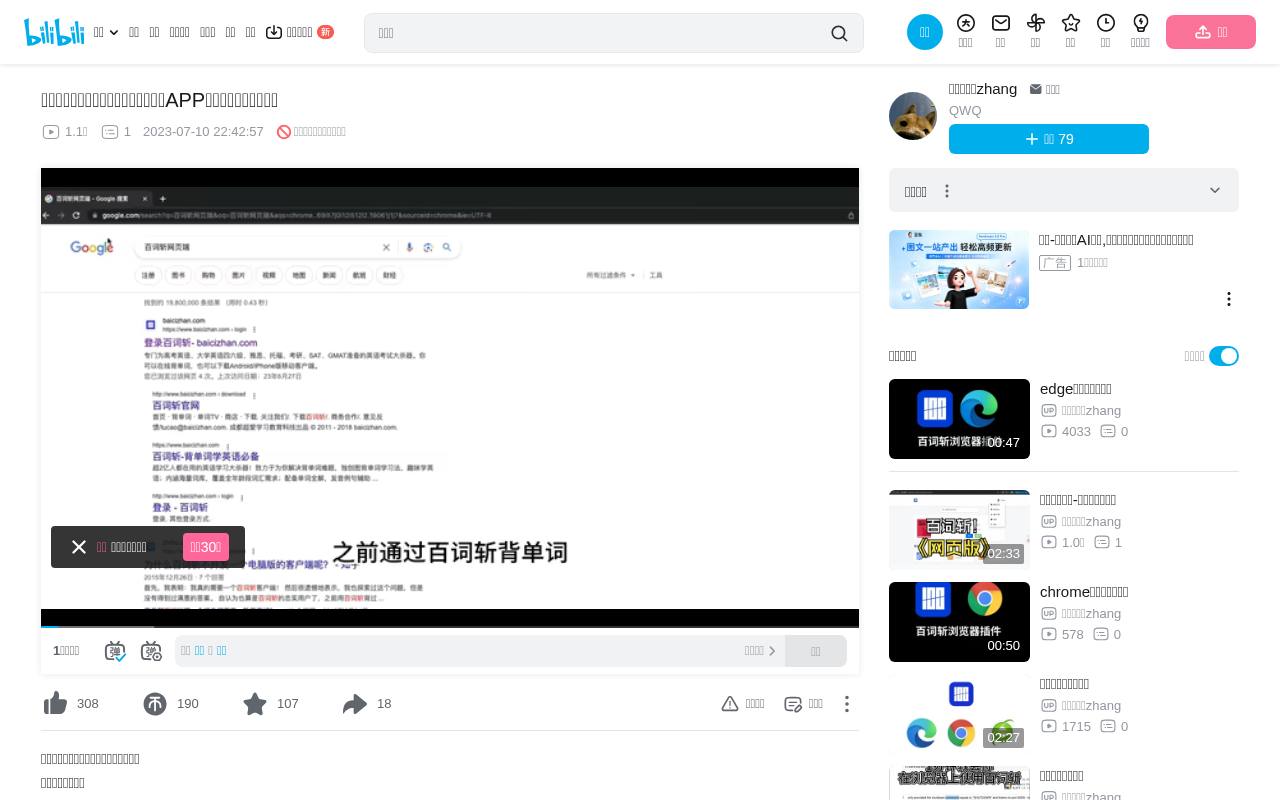Click the danmaku send button

(x=816, y=651)
